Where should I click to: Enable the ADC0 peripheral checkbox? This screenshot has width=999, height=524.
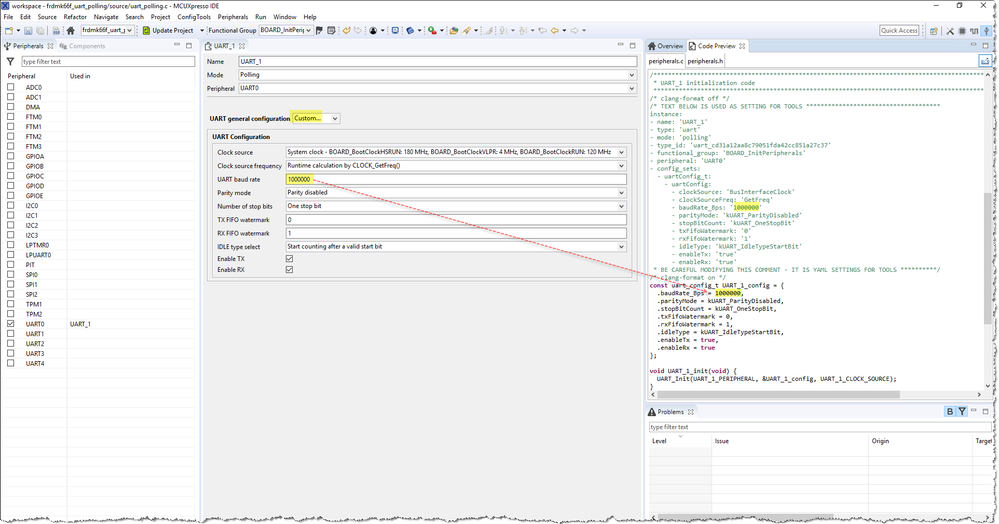pos(11,88)
